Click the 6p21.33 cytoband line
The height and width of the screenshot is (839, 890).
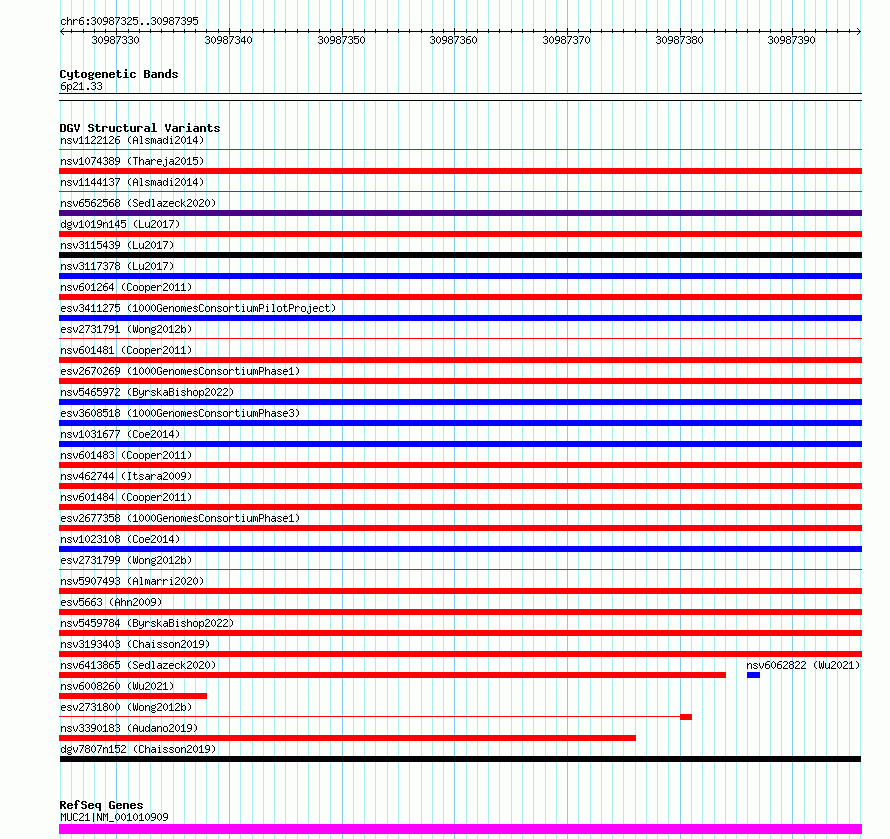click(x=460, y=97)
